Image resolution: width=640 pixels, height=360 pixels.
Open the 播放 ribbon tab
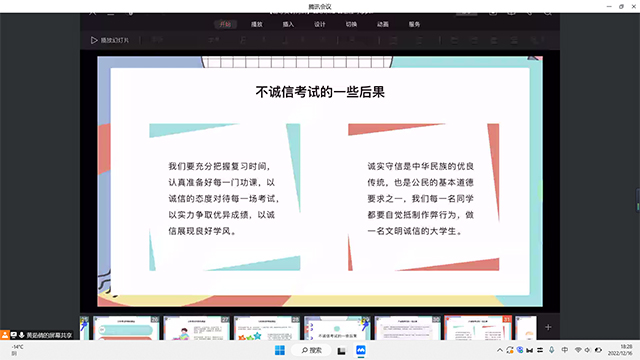click(257, 24)
